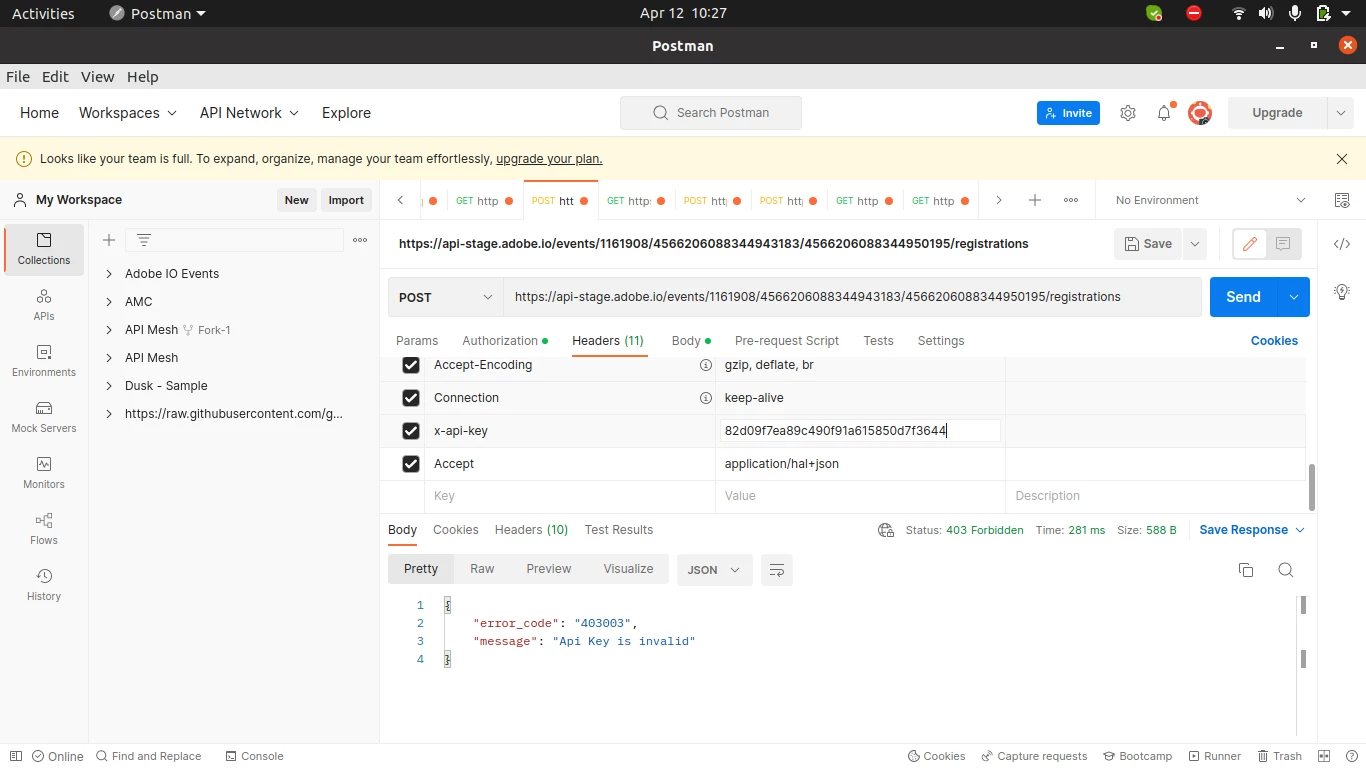Screen dimensions: 1366x768
Task: Open the user avatar menu
Action: pos(1199,113)
